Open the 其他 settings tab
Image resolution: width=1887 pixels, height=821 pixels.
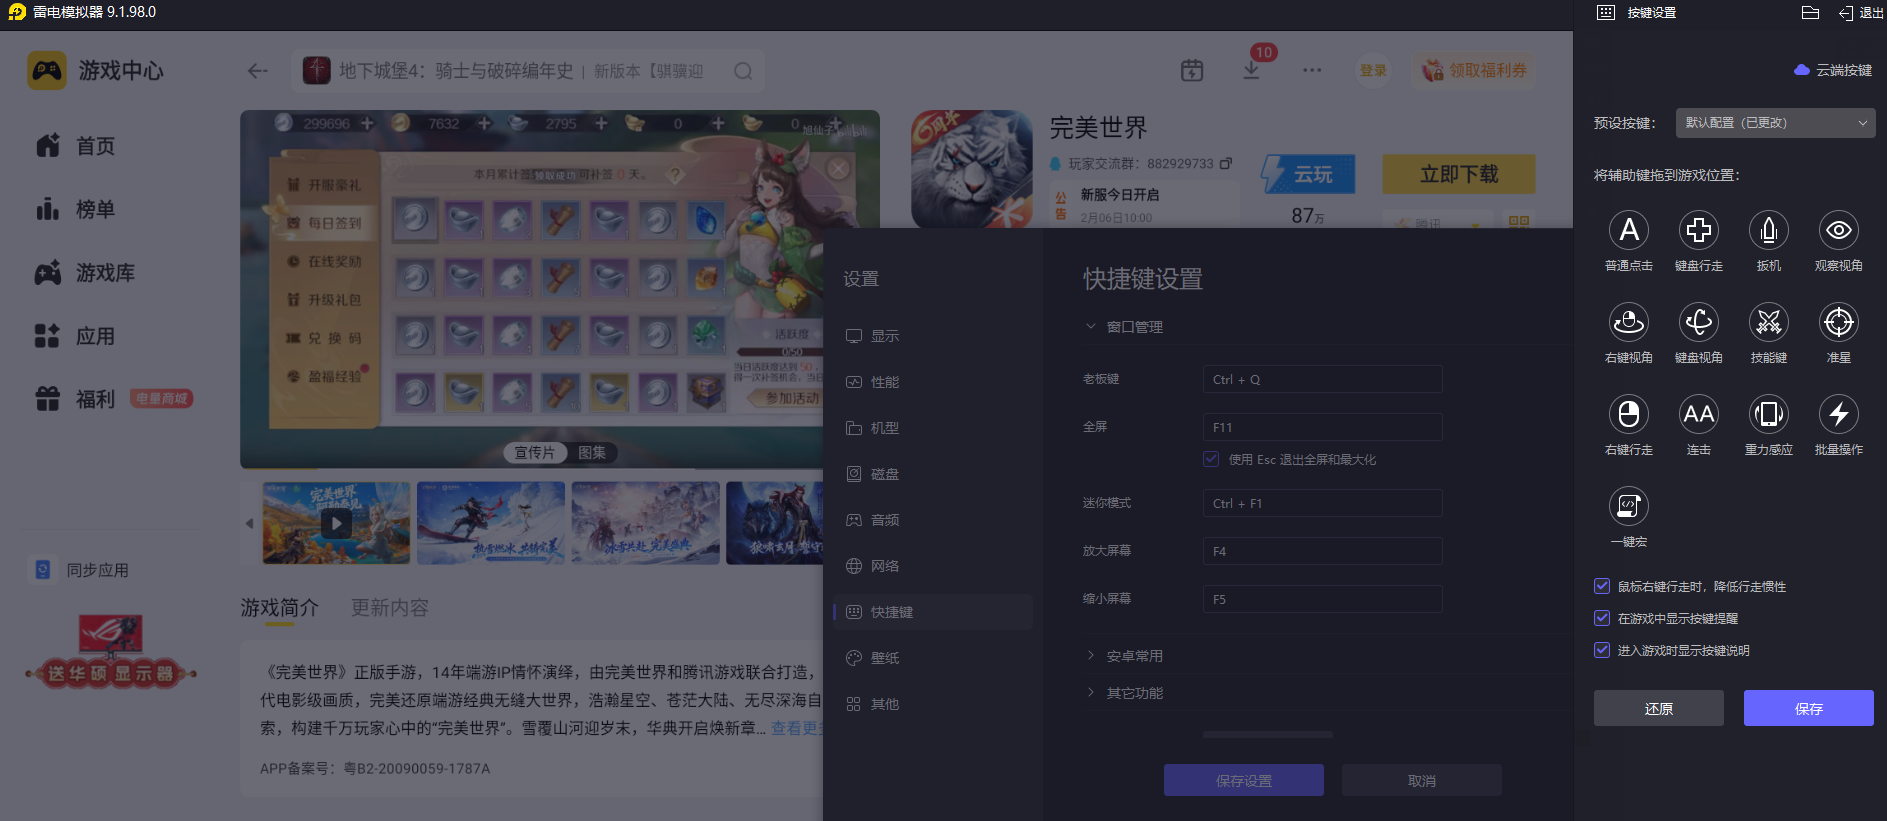coord(933,704)
